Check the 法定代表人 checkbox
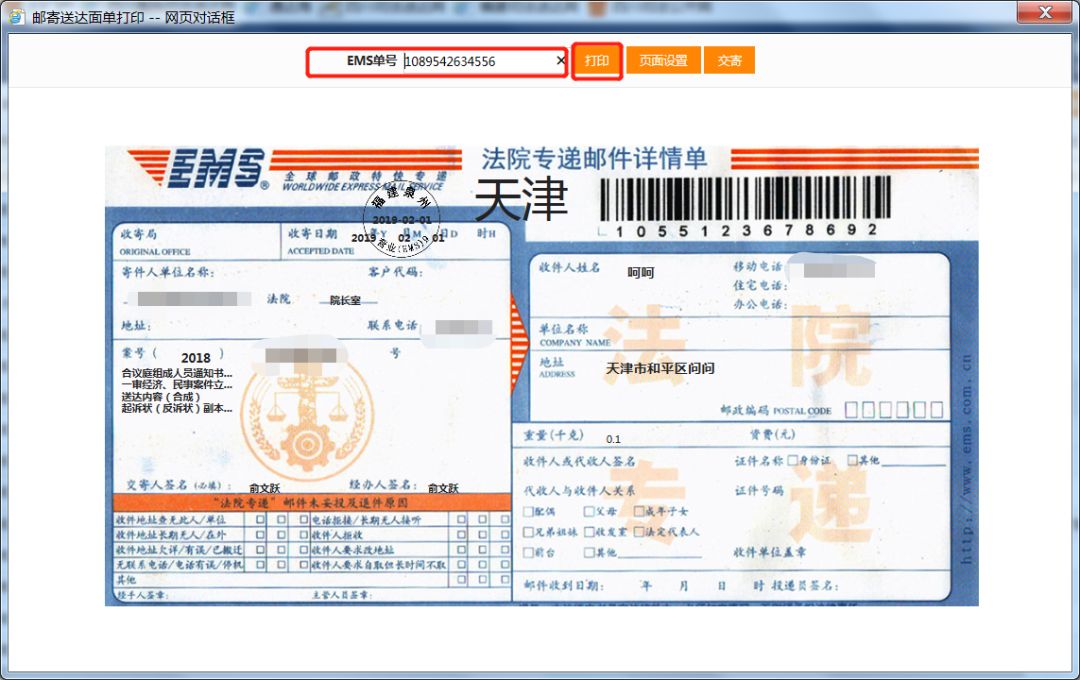 [x=638, y=530]
